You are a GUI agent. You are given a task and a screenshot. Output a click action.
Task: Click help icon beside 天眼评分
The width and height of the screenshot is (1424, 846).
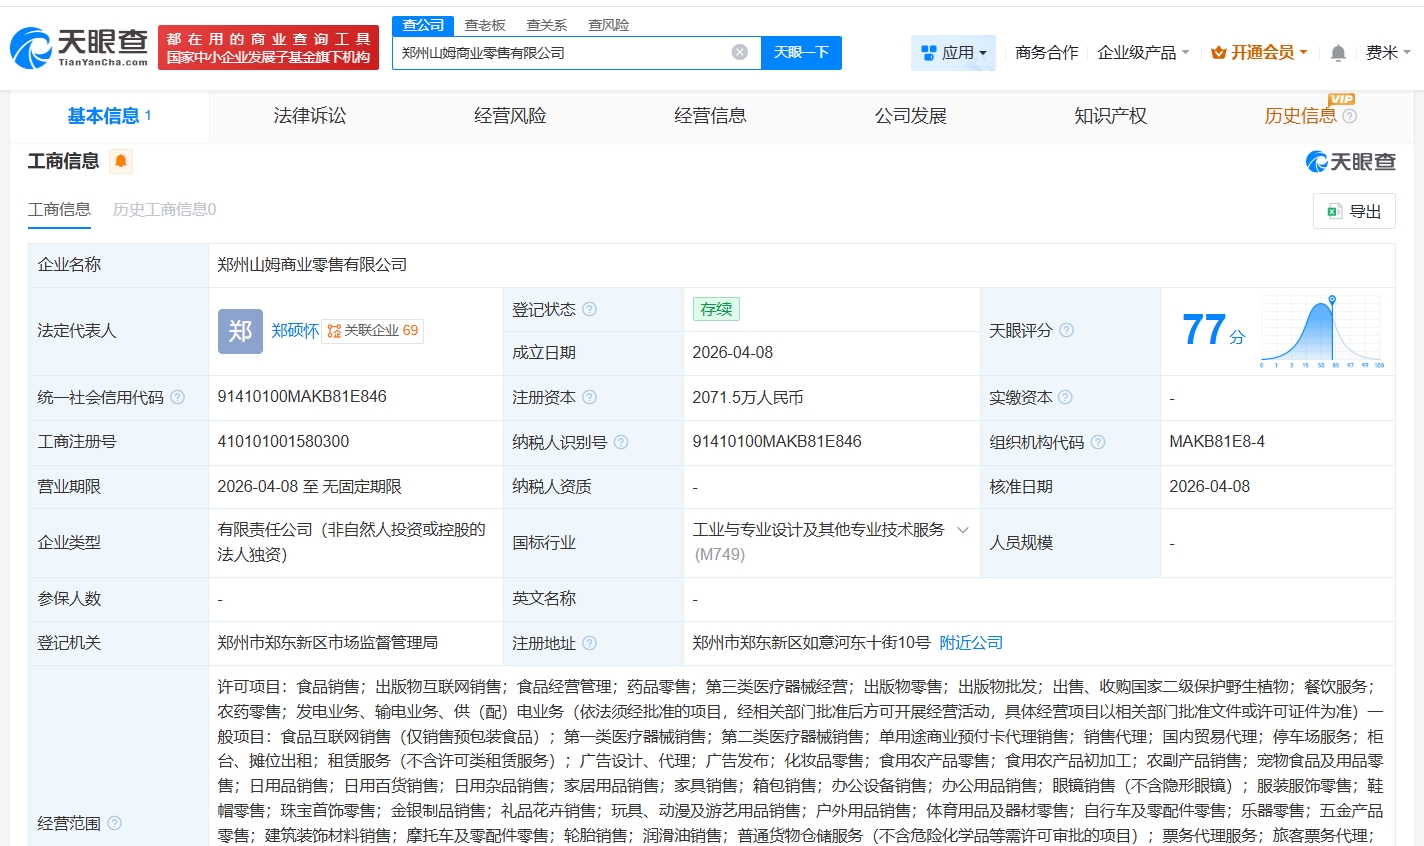click(1066, 330)
